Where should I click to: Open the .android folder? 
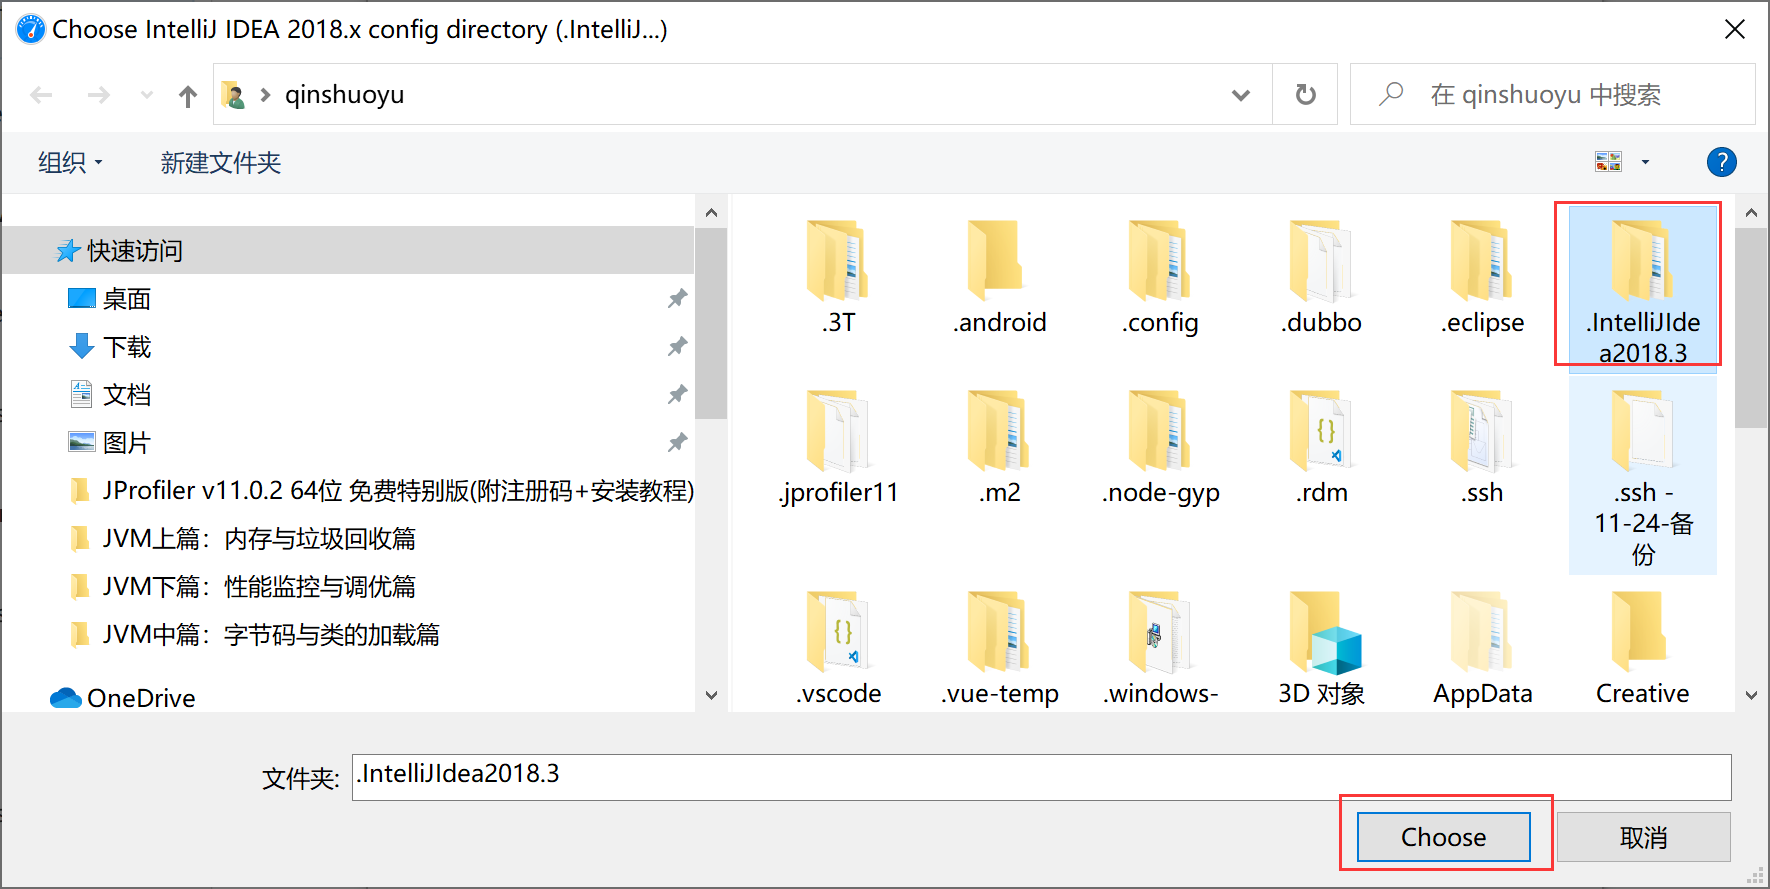(999, 275)
